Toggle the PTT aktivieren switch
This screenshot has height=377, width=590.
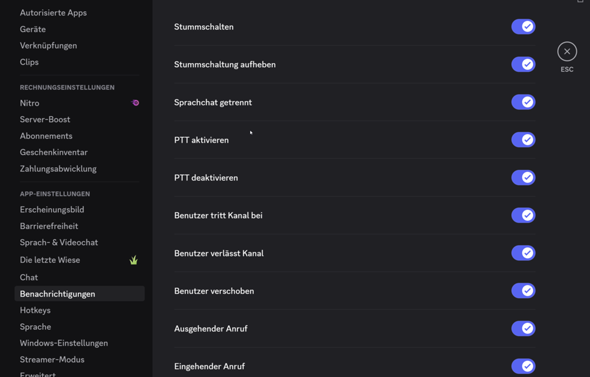(x=523, y=140)
